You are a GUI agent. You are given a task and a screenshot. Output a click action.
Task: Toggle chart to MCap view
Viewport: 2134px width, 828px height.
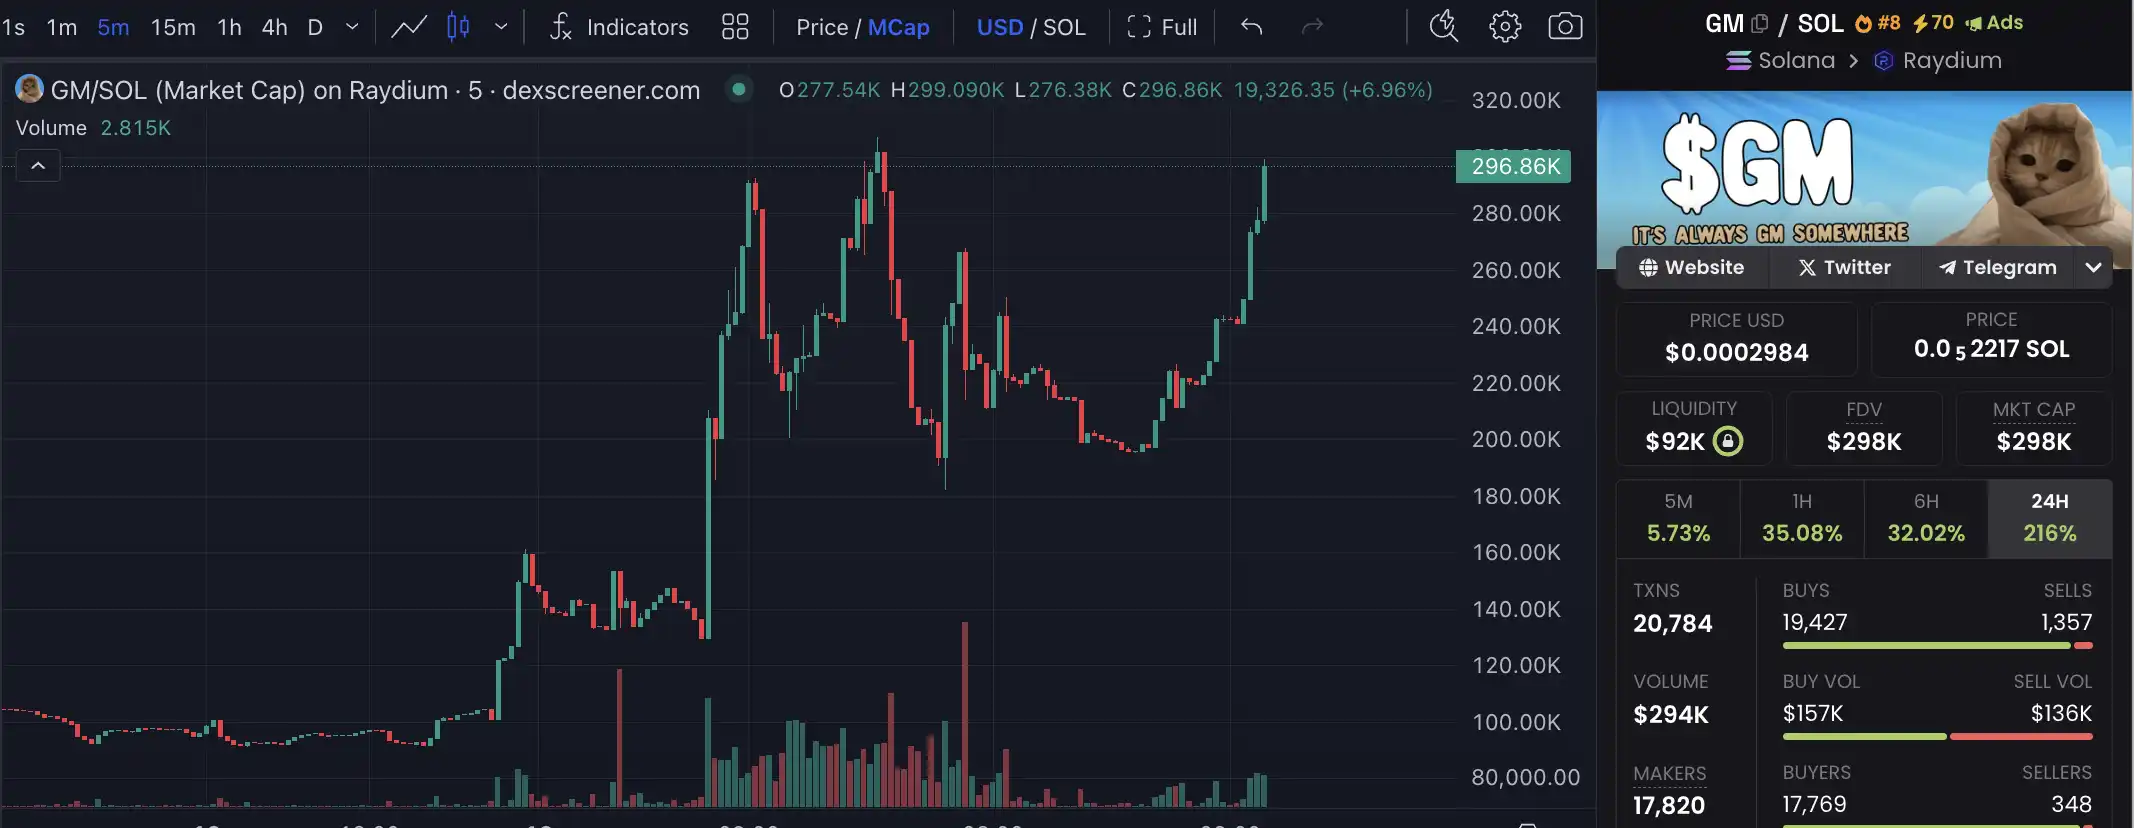coord(898,27)
